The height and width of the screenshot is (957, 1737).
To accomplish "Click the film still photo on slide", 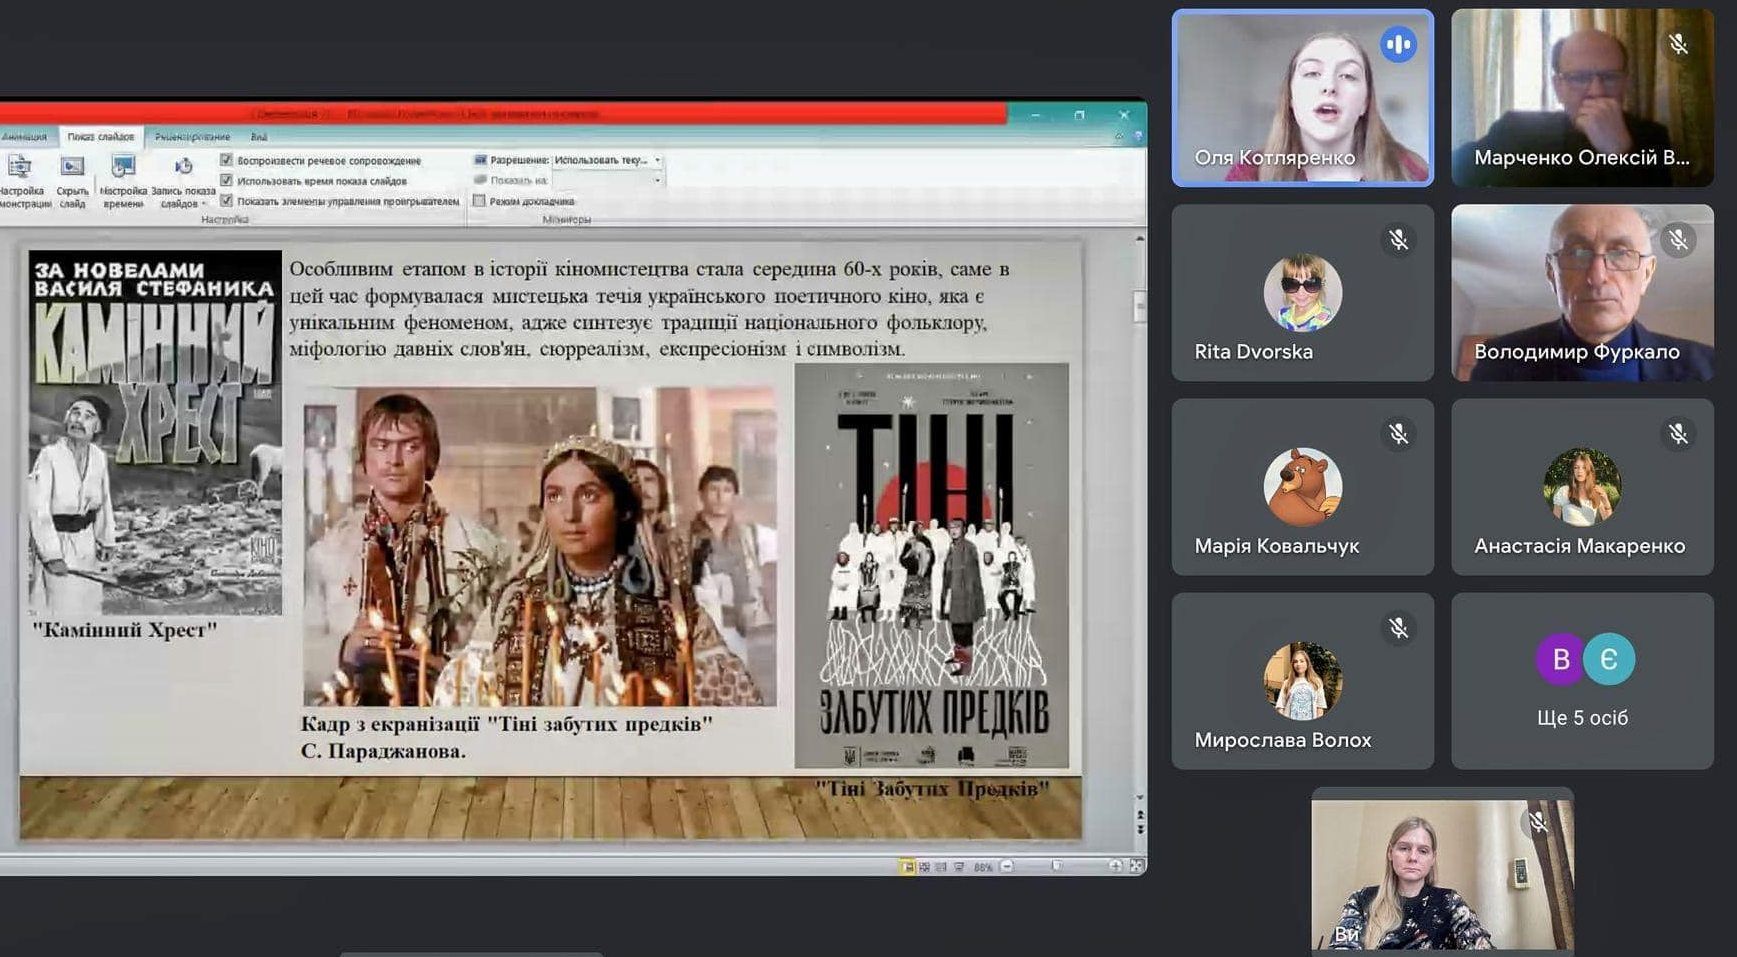I will coord(539,546).
